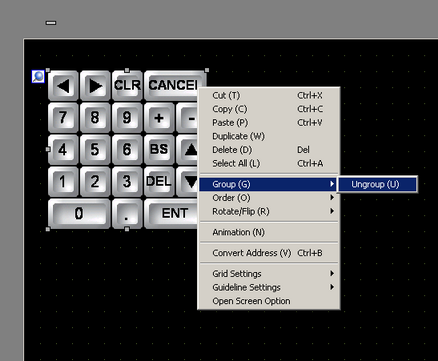Click the top-center selection handle of keypad
Image resolution: width=438 pixels, height=361 pixels.
(x=127, y=70)
